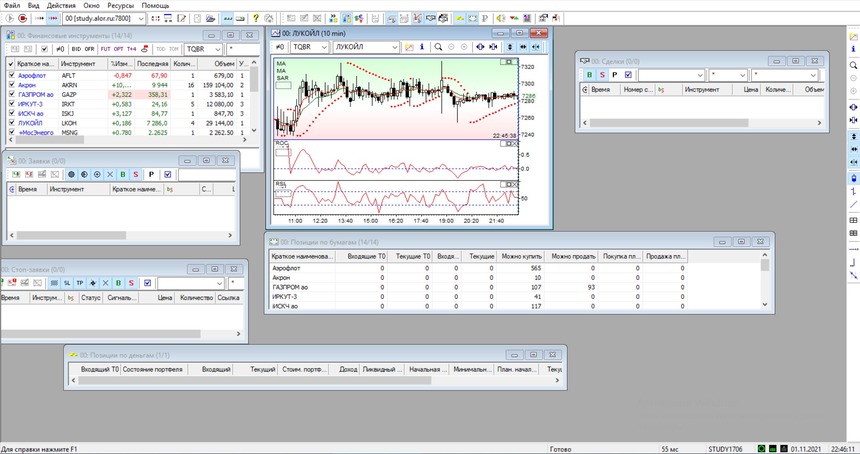Toggle T+4 filter in Financial instruments toolbar
Image resolution: width=860 pixels, height=454 pixels.
132,49
